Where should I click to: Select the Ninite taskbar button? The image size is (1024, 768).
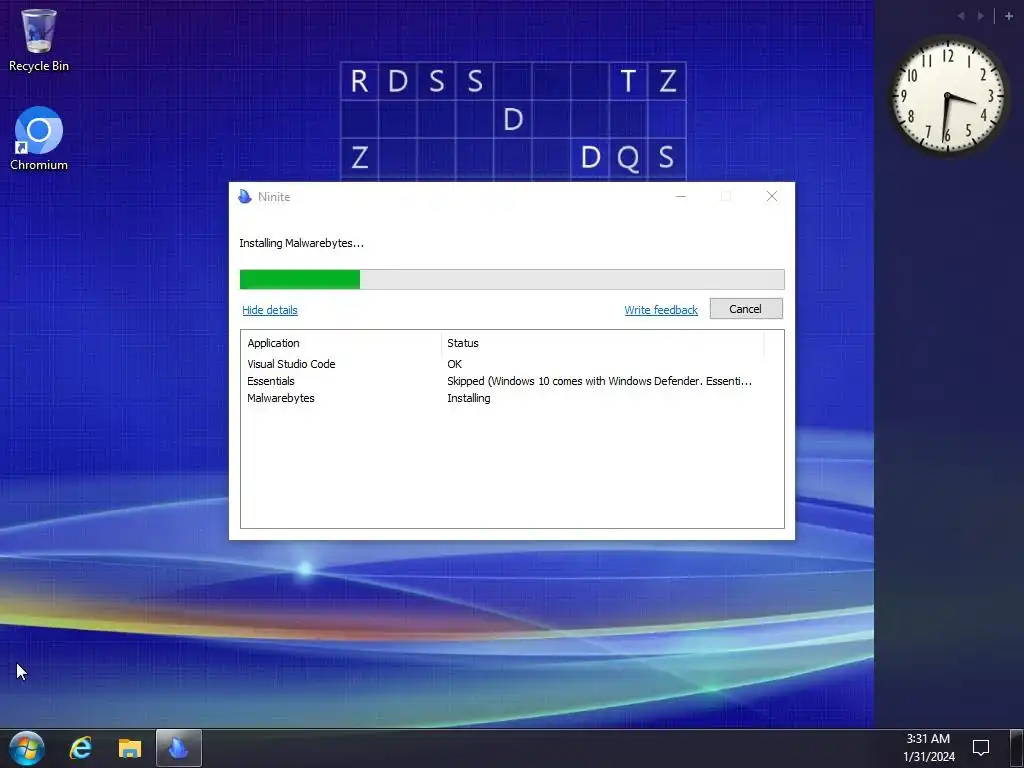click(179, 748)
